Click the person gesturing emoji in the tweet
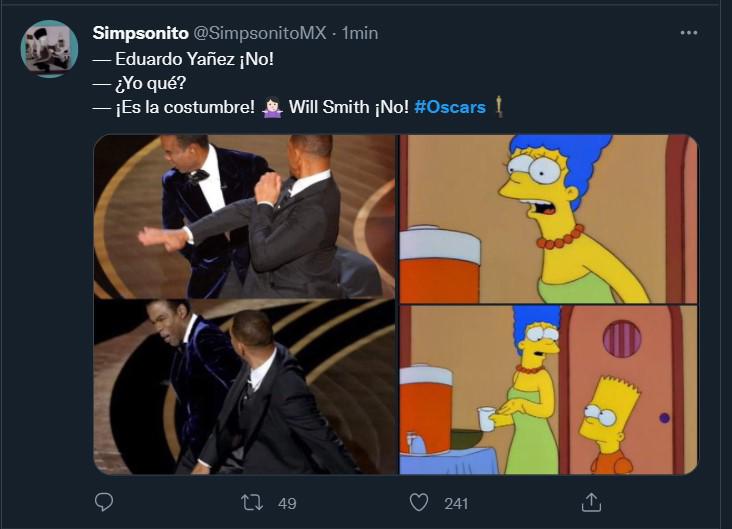This screenshot has height=529, width=732. tap(272, 107)
